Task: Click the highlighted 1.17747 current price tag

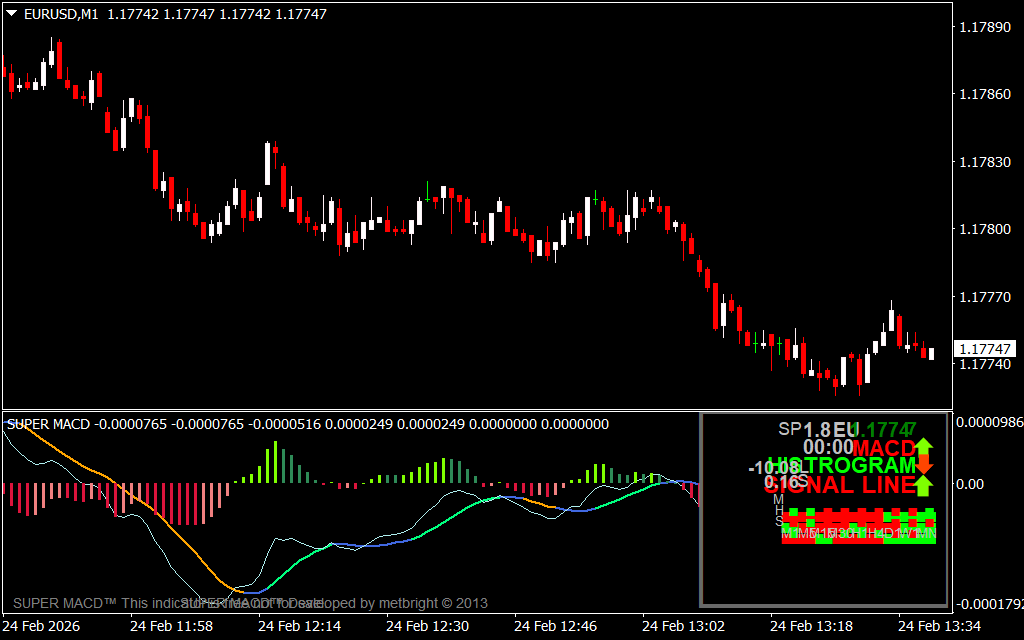Action: pos(985,349)
